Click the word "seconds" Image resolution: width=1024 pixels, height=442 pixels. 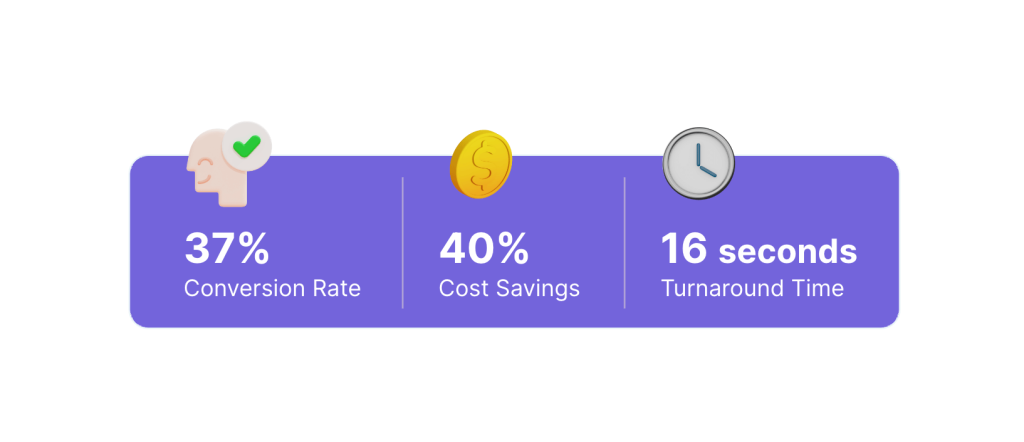788,250
